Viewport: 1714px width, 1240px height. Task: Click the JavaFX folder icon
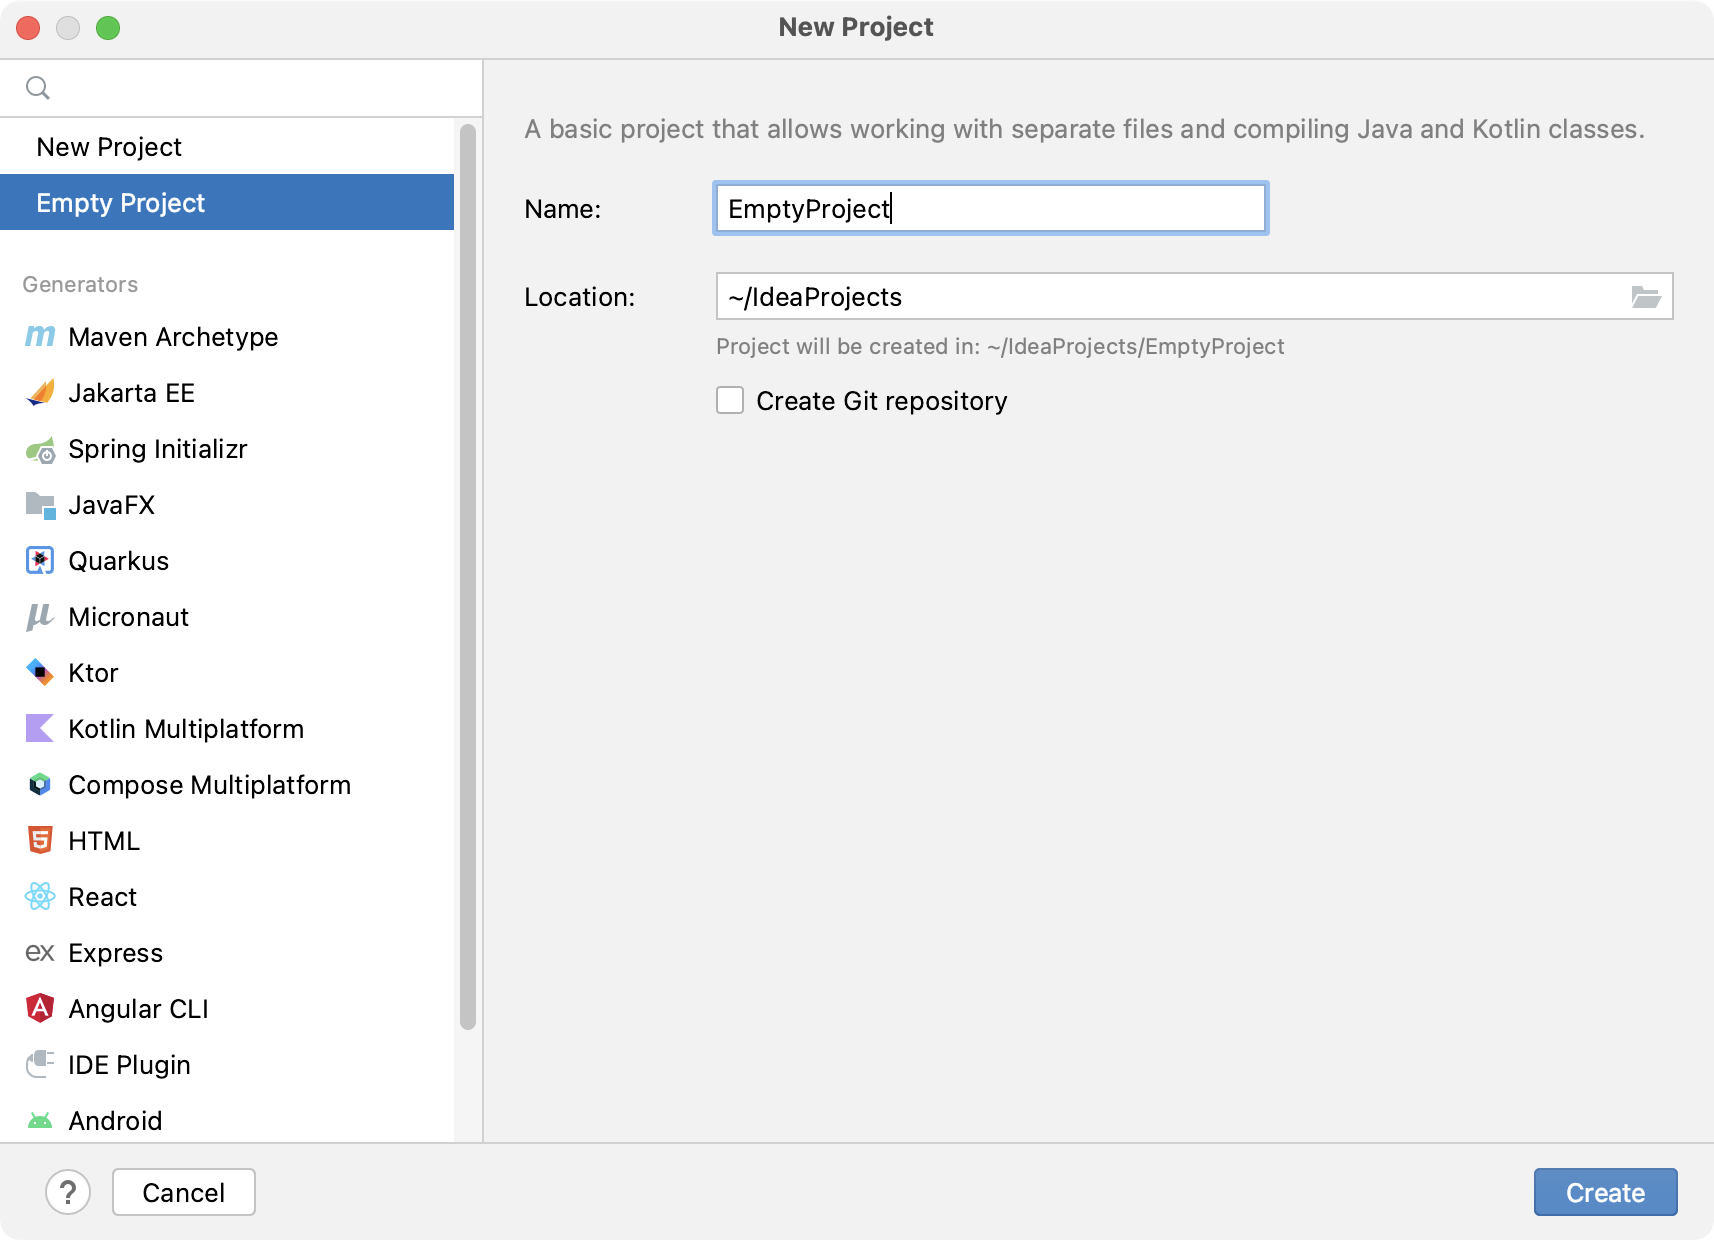click(40, 505)
